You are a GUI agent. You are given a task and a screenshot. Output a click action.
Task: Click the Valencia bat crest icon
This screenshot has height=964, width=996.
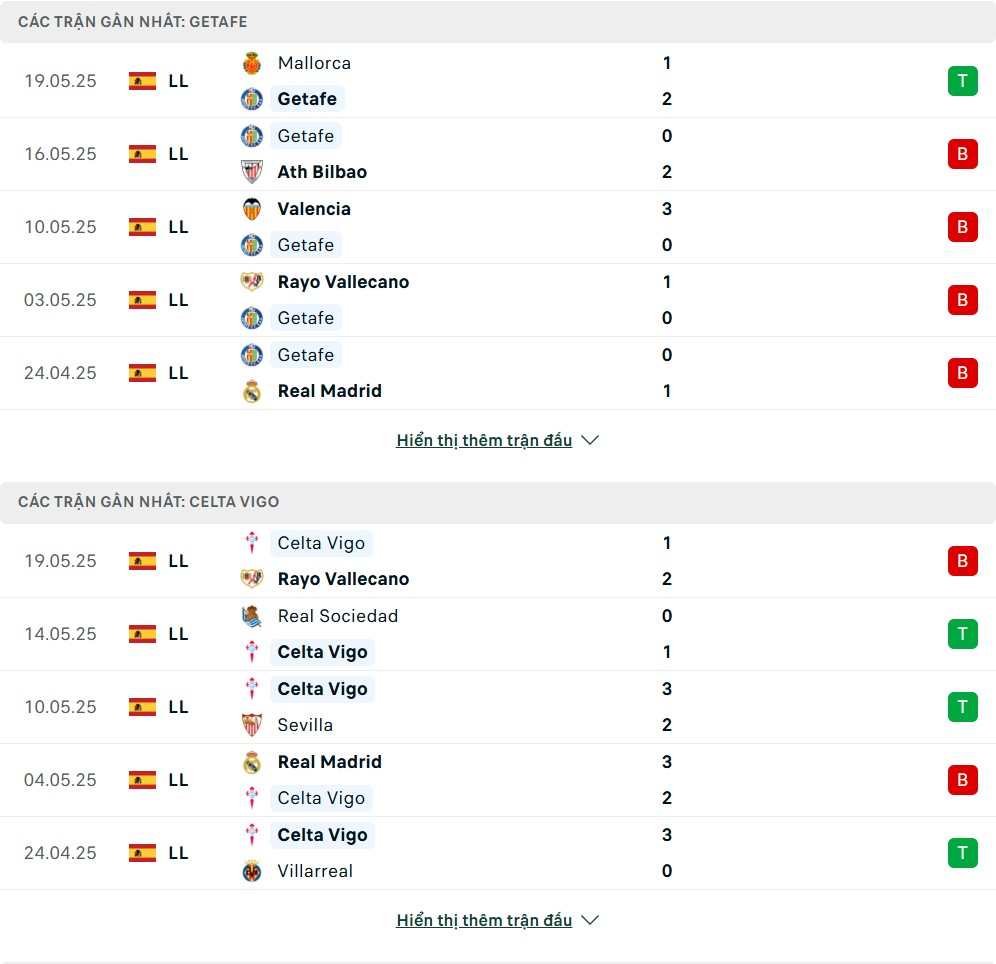[x=252, y=209]
